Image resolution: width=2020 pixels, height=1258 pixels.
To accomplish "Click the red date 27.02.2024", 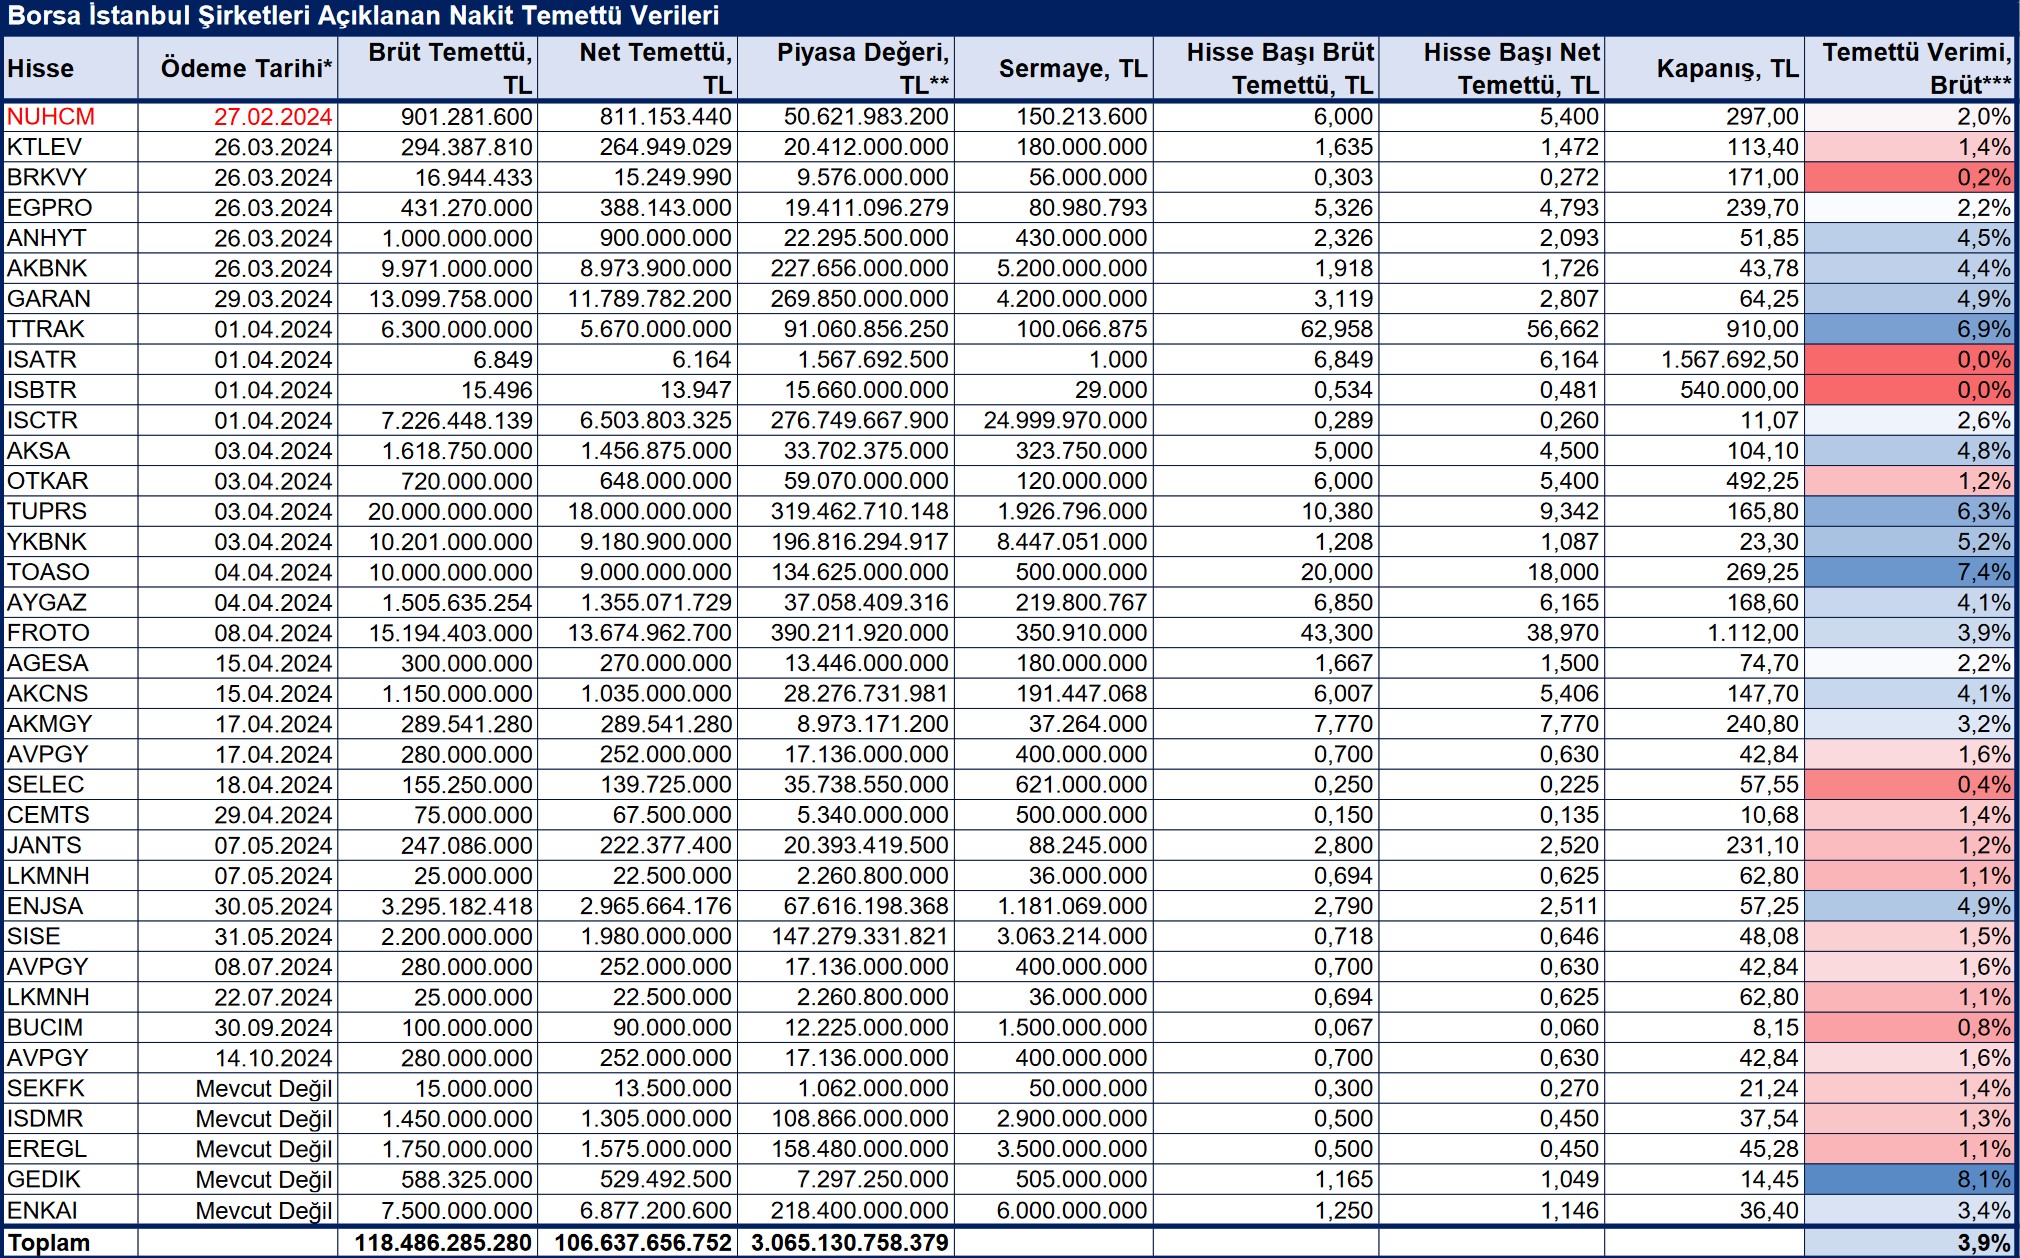I will tap(273, 117).
